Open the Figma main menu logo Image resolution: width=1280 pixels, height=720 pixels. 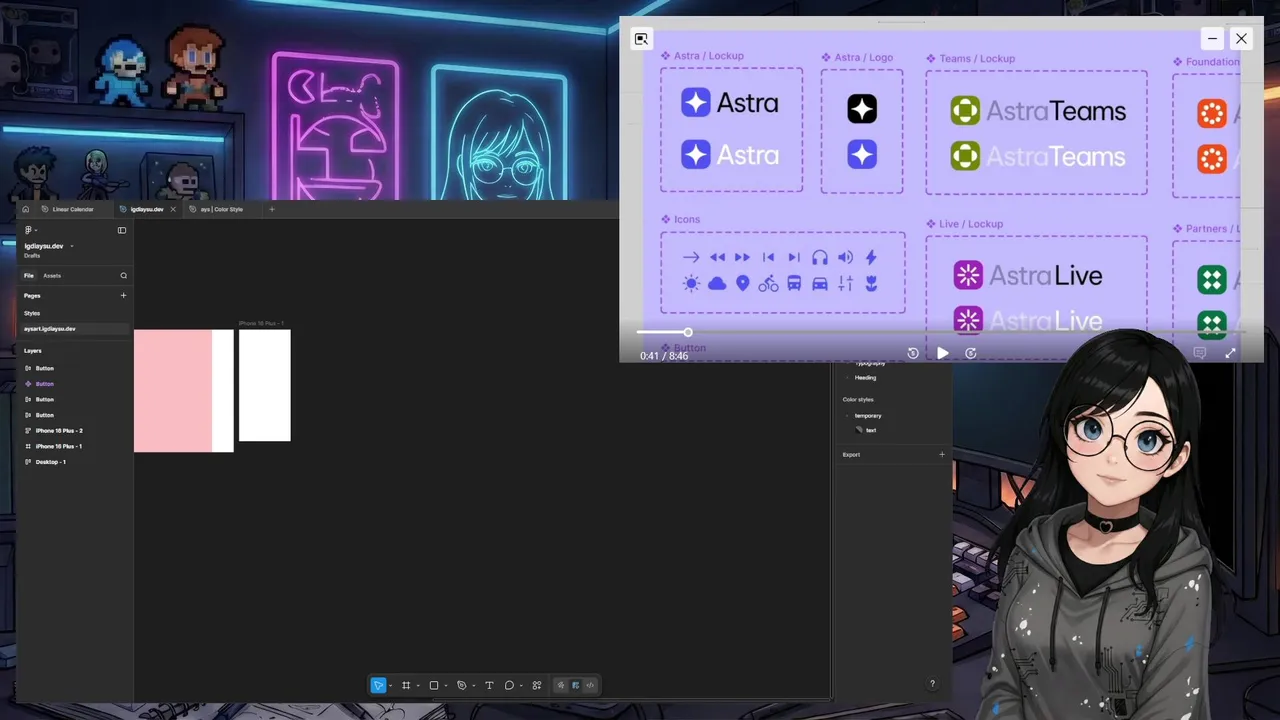click(29, 230)
